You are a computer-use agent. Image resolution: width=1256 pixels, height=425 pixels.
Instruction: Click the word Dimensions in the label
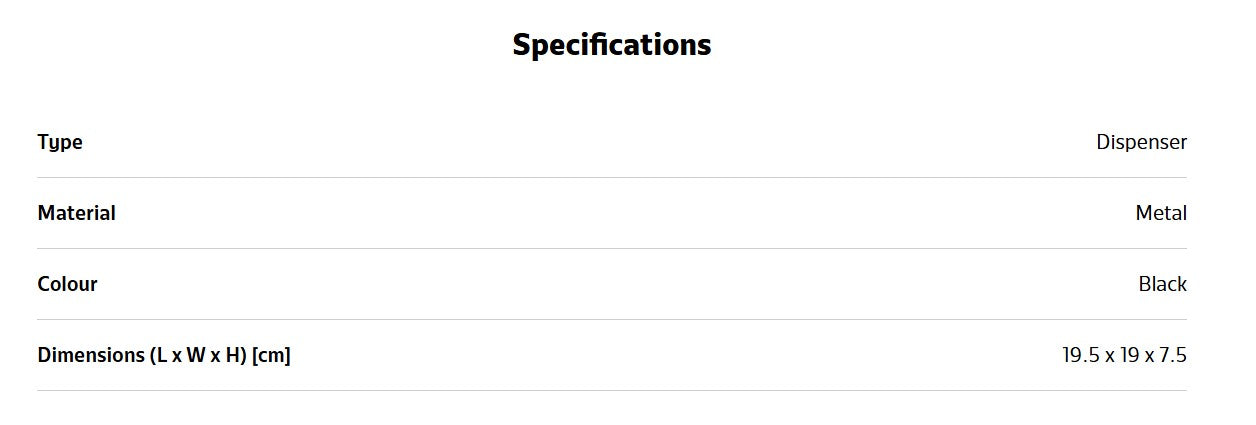pos(91,355)
